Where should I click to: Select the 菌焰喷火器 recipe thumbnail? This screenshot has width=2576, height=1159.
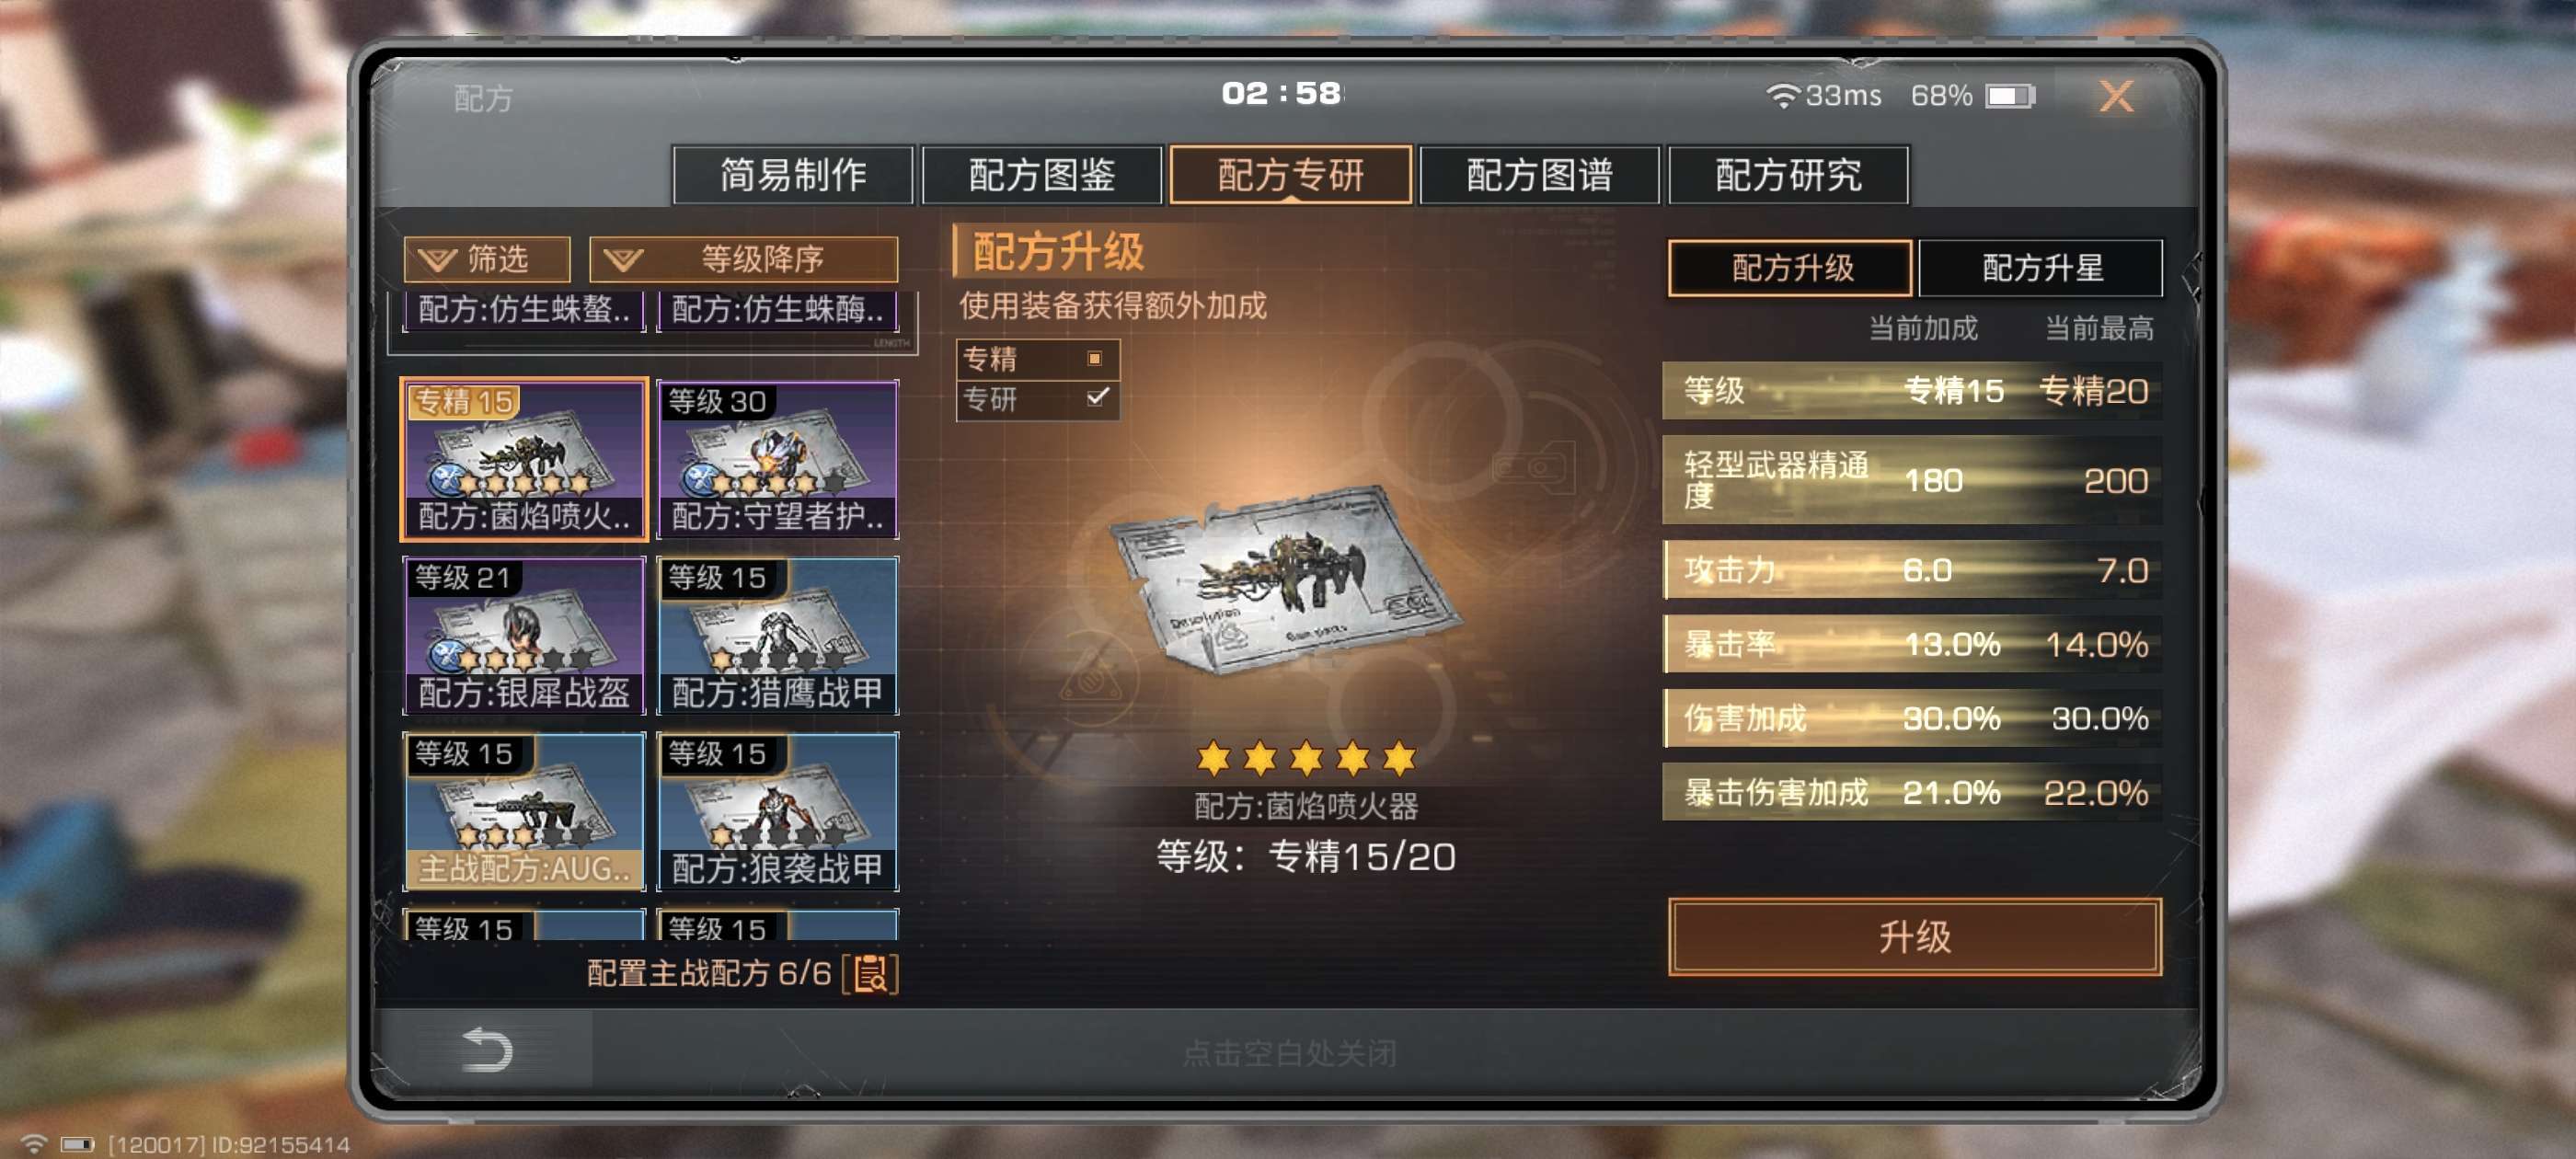(524, 460)
